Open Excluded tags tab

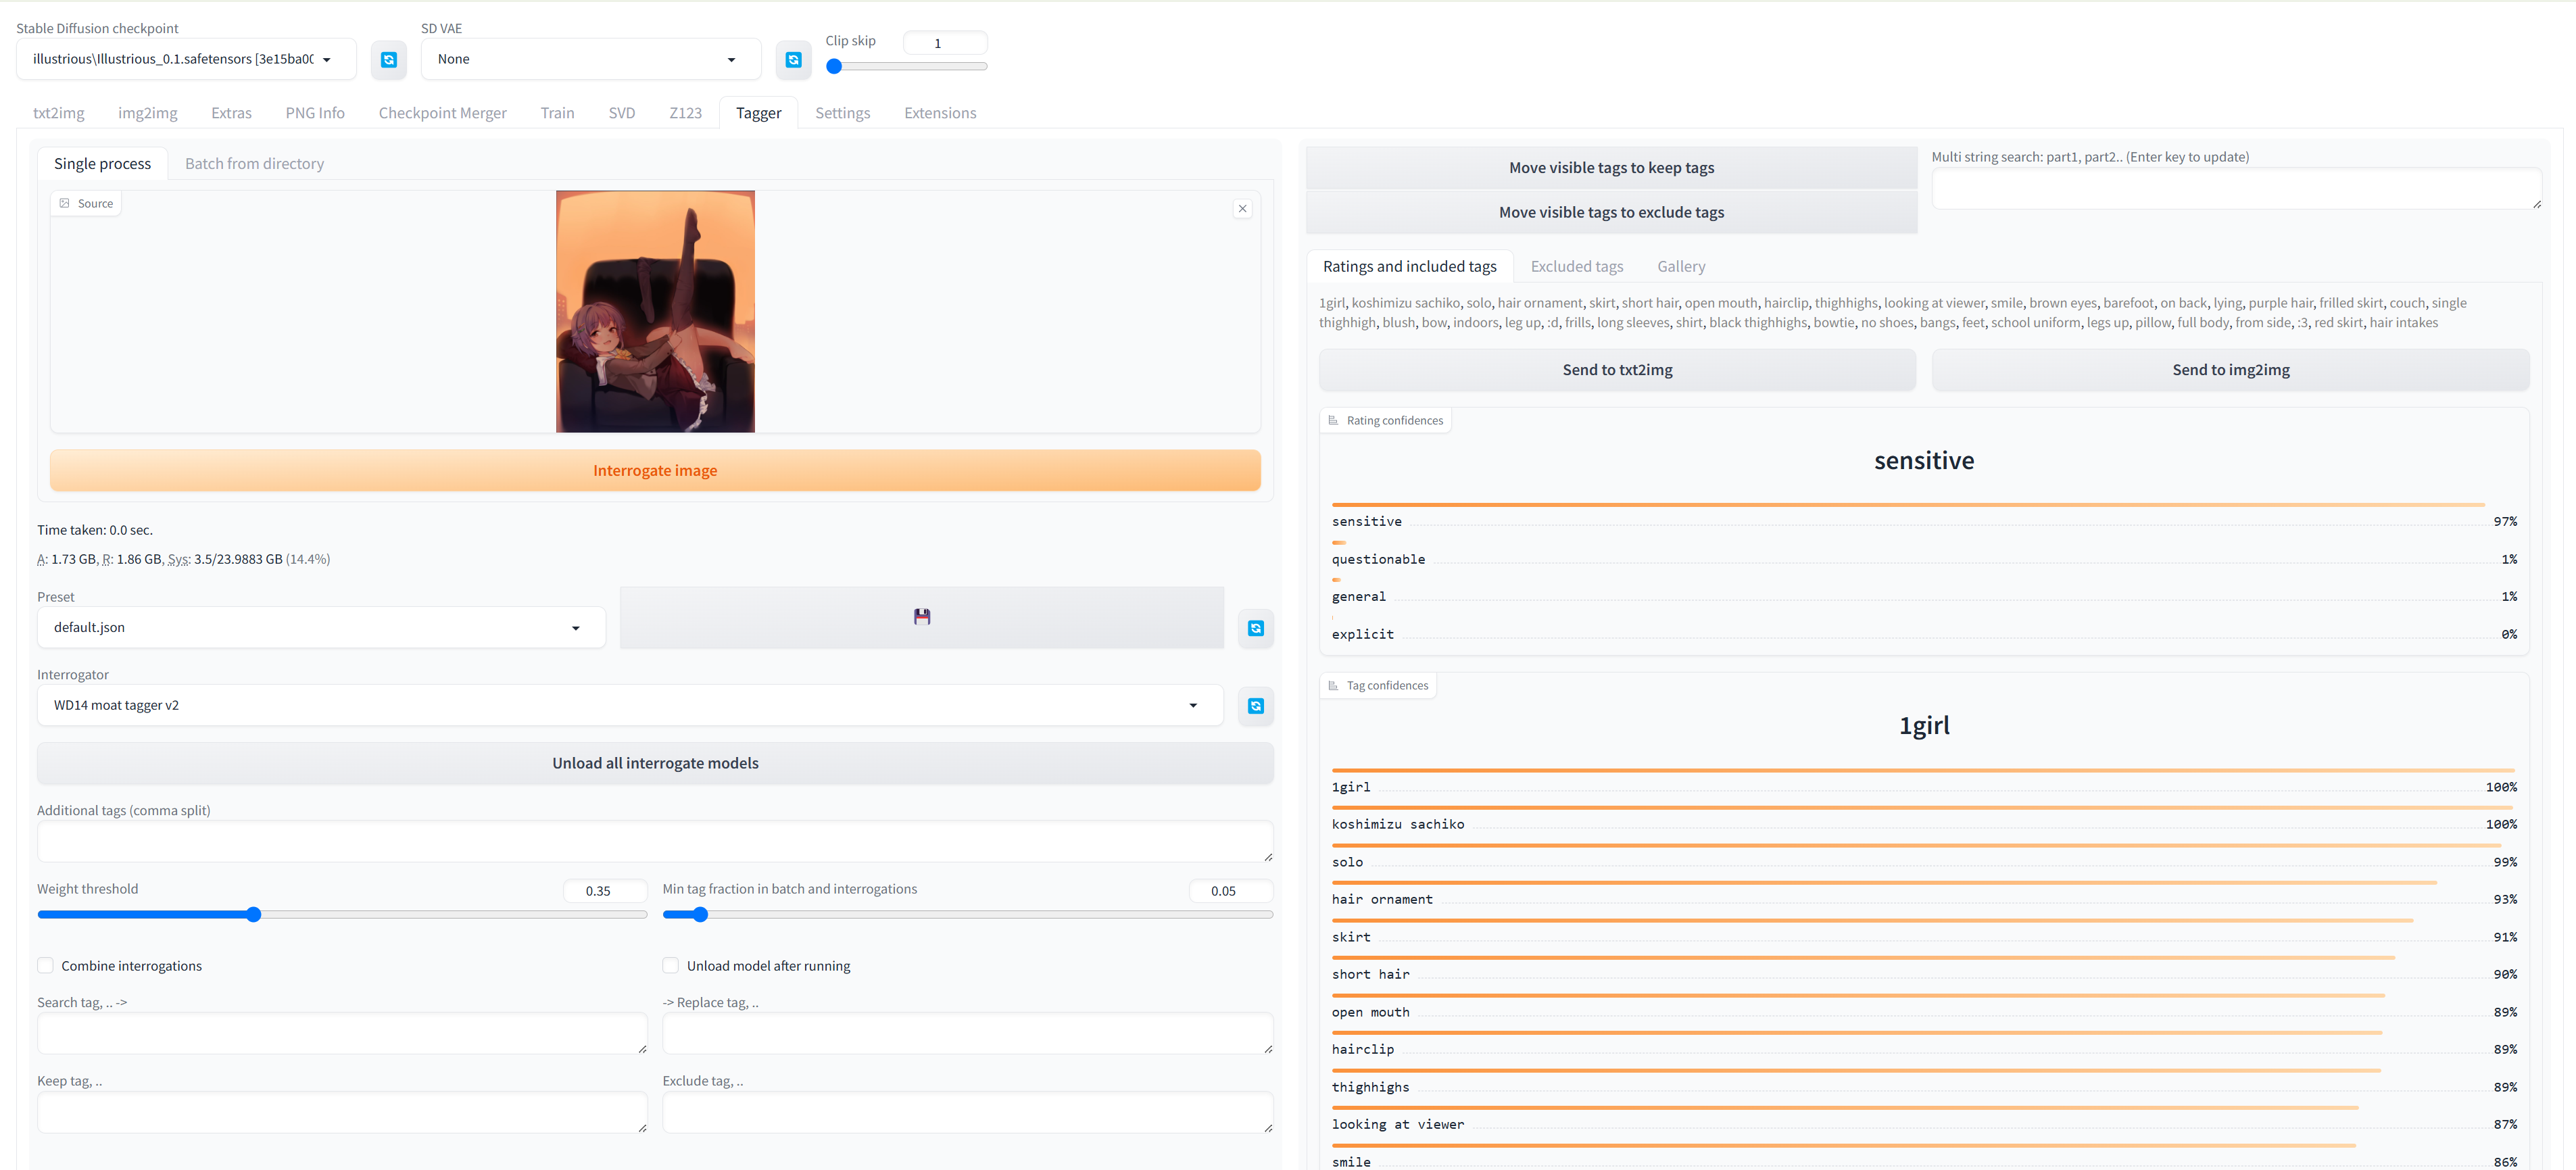(x=1577, y=267)
